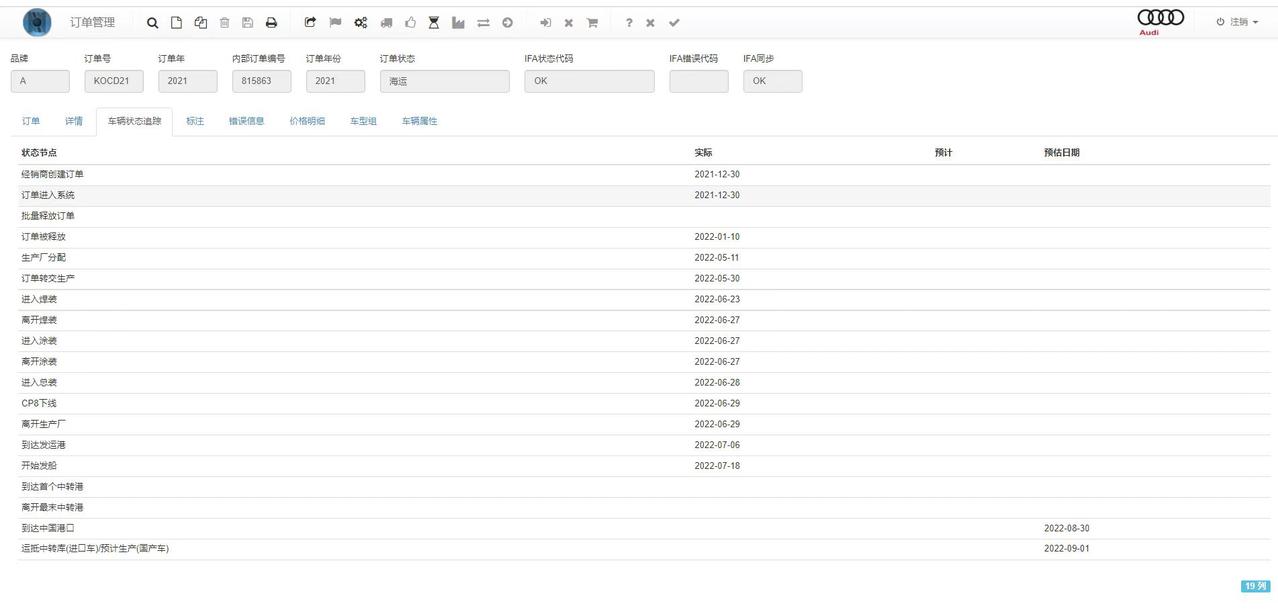Print using the printer icon
Screen dimensions: 1278x614
tap(271, 22)
